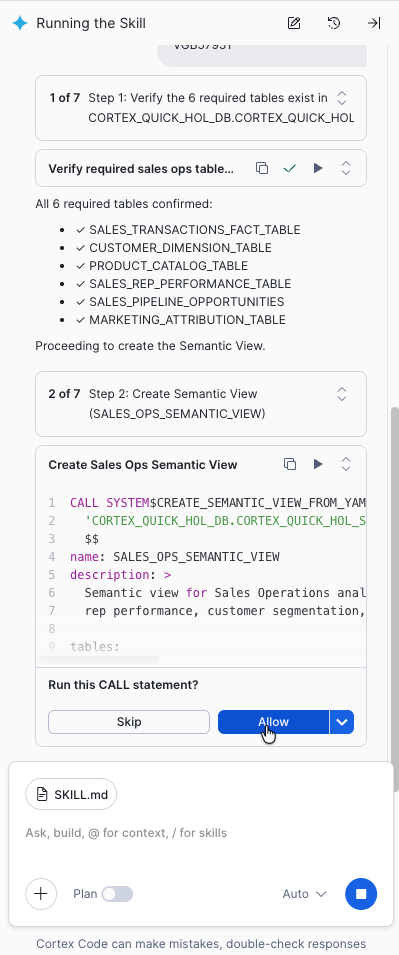Click the green checkmark on Verify required sales ops tables

(289, 168)
